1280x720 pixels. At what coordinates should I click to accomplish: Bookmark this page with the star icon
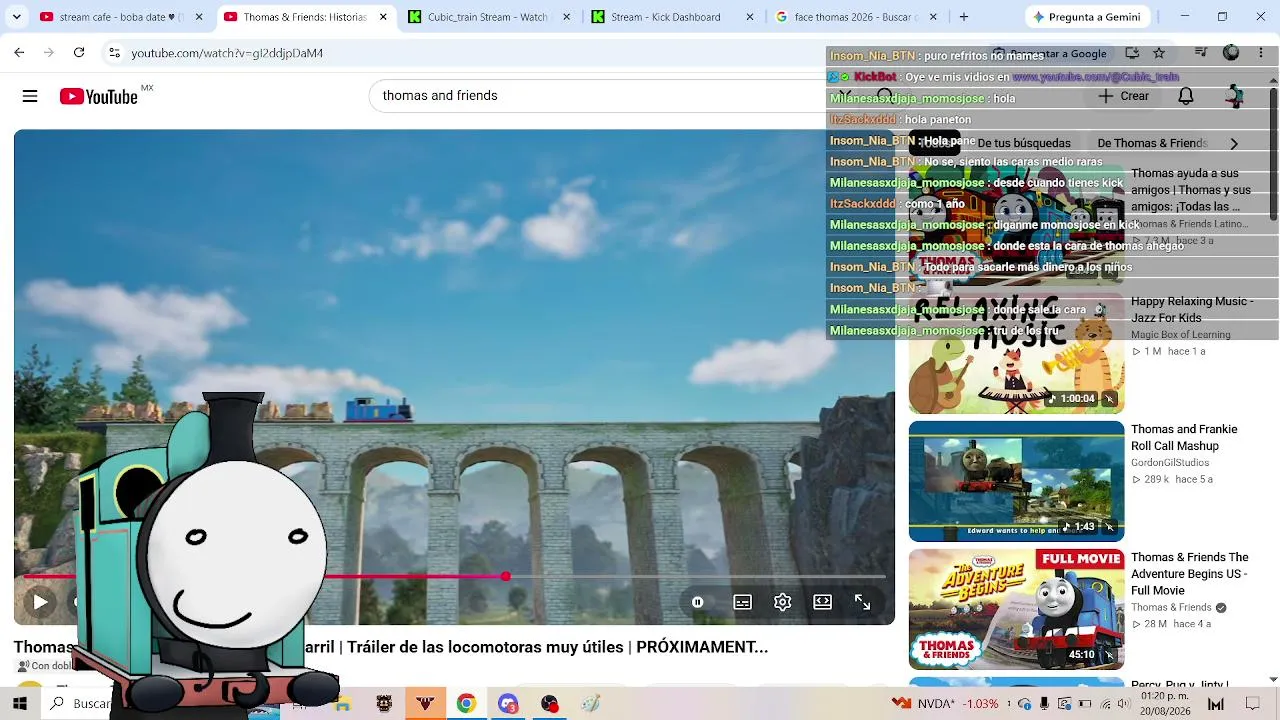pyautogui.click(x=1159, y=53)
